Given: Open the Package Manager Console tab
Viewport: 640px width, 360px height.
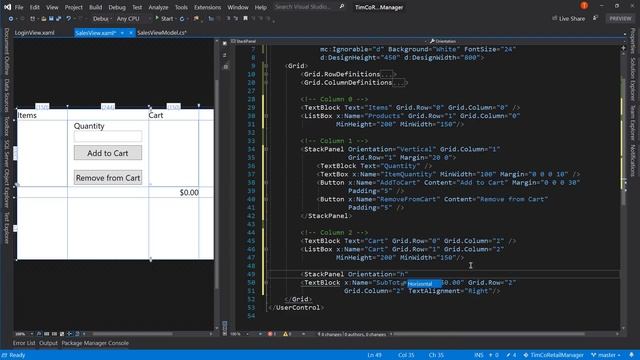Looking at the screenshot, I should click(x=95, y=343).
